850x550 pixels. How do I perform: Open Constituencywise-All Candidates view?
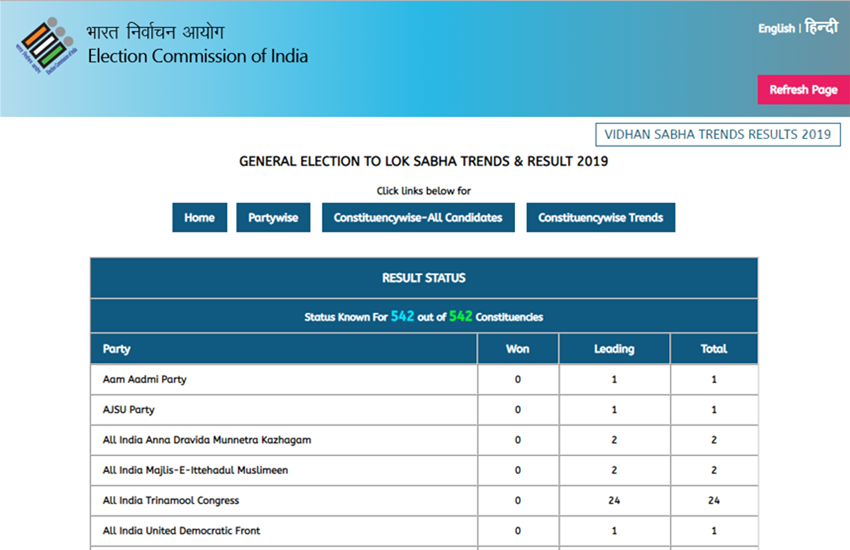418,218
